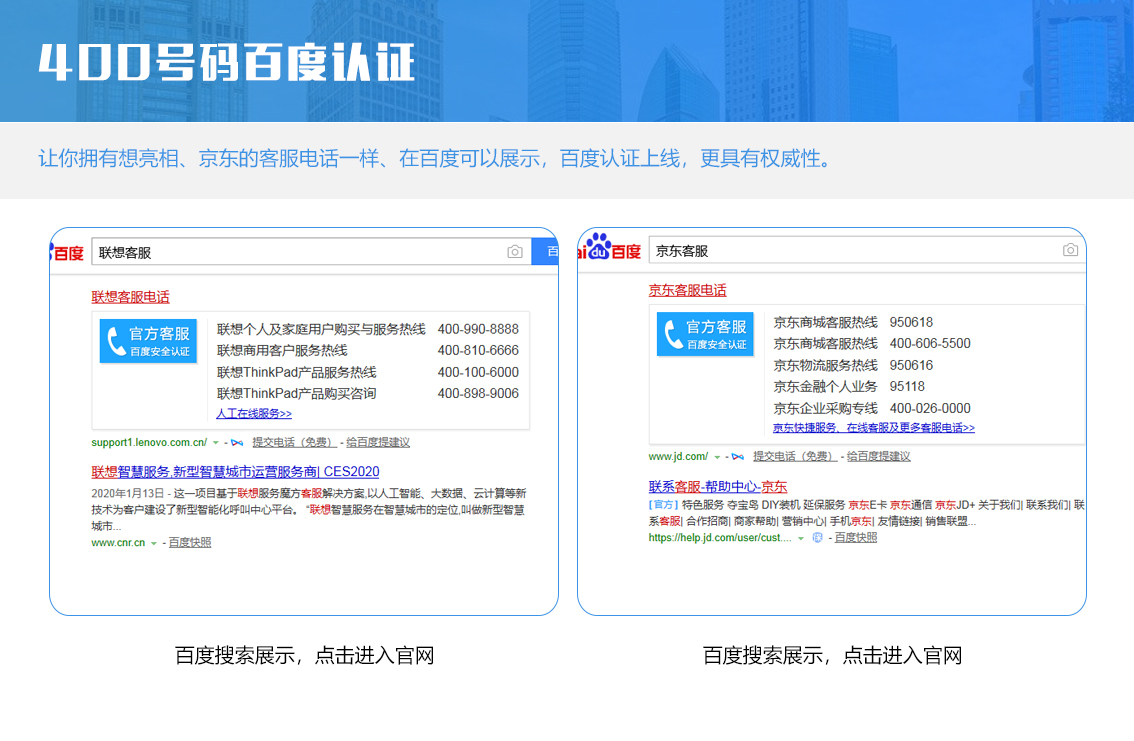Viewport: 1134px width, 741px height.
Task: Expand dropdown arrow after www.cnr.cn
Action: coord(153,544)
